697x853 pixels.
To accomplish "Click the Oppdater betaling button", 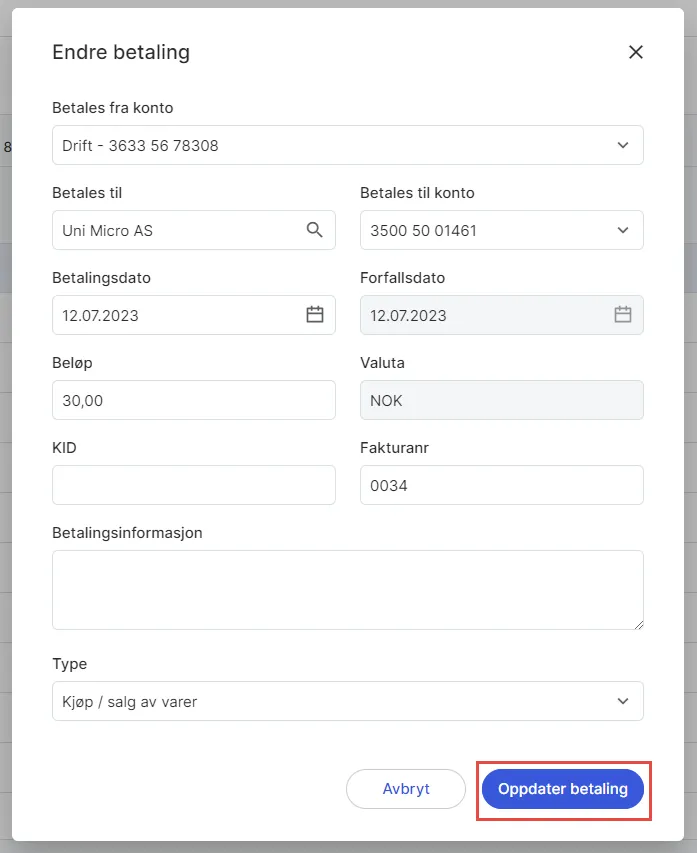I will (x=563, y=789).
